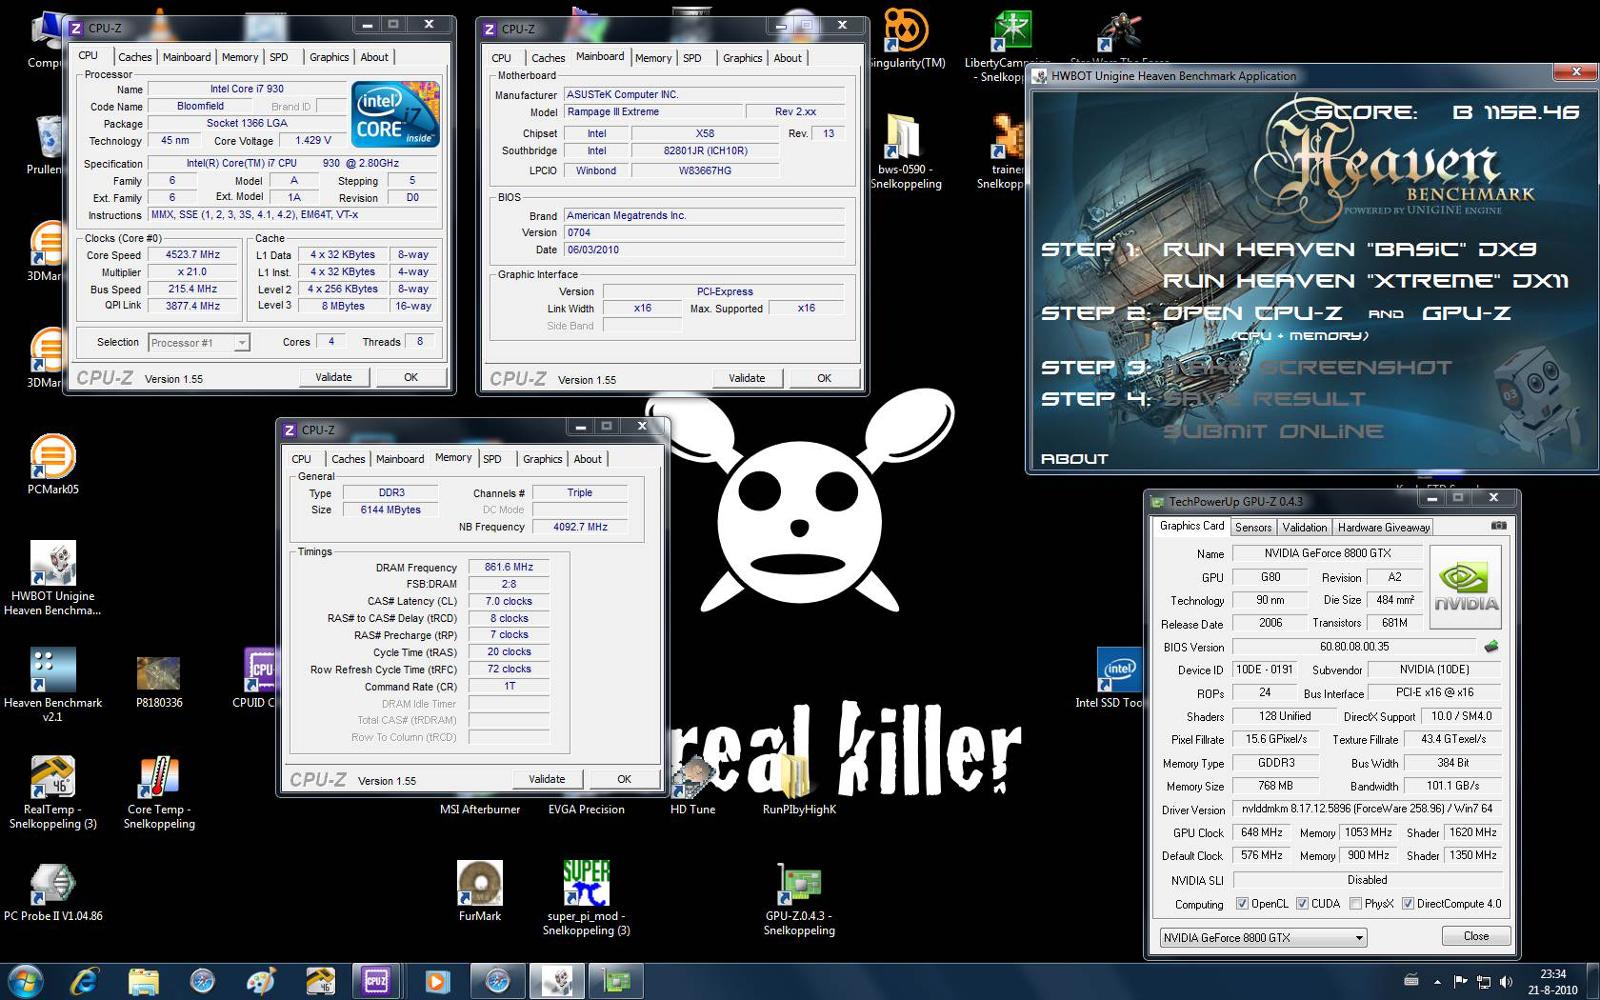Open SPD tab in the CPU-Z mainboard window
This screenshot has height=1000, width=1600.
692,58
